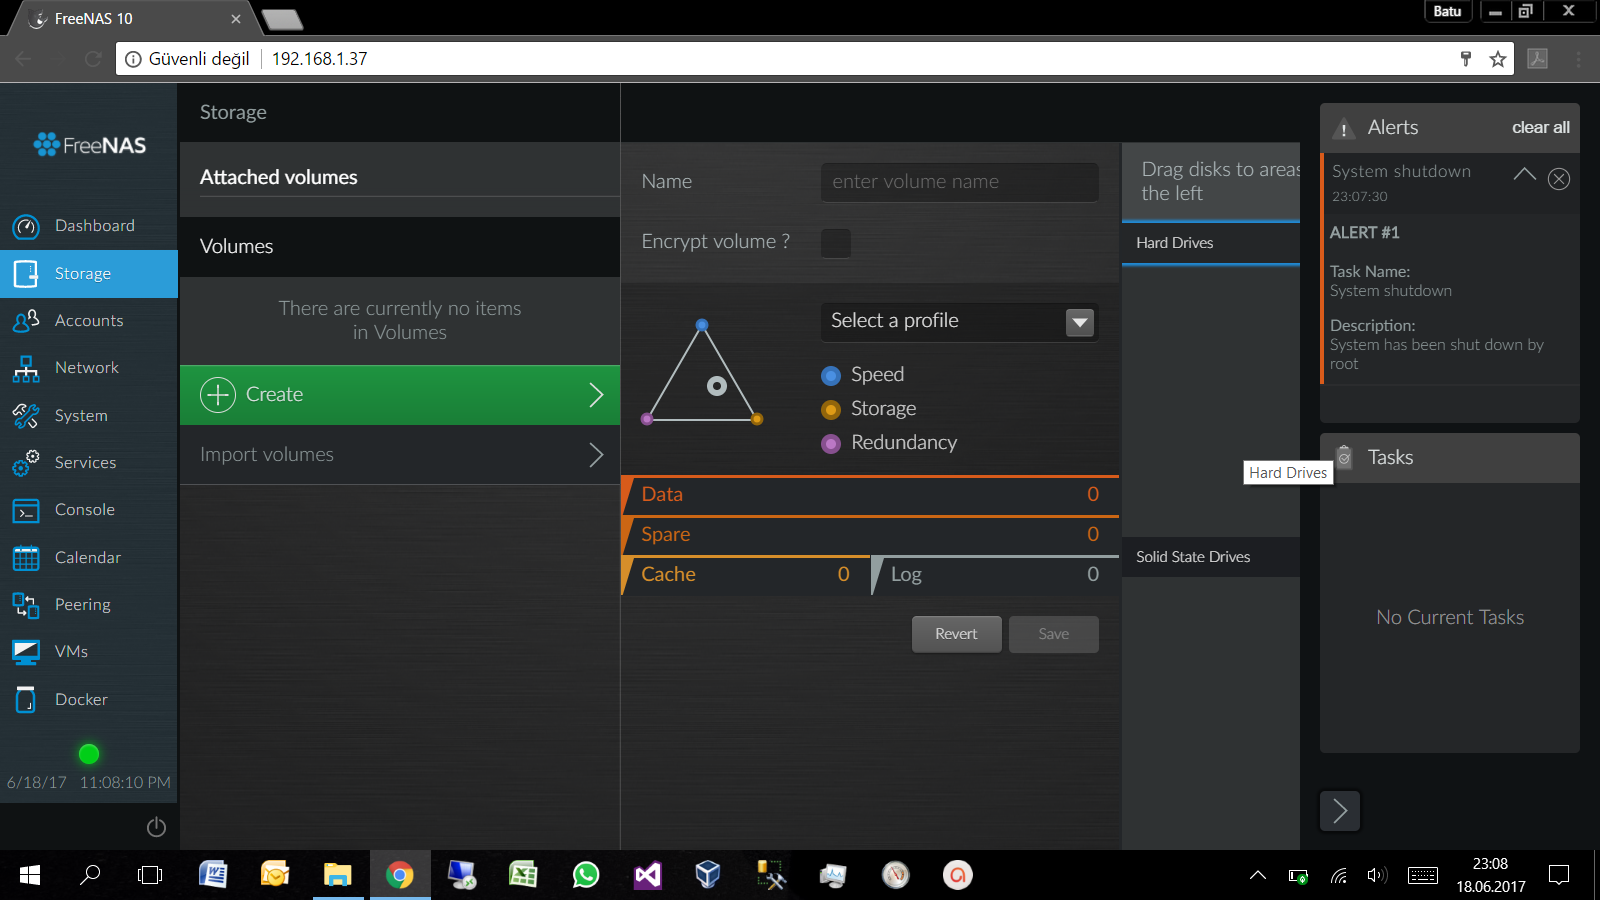Viewport: 1600px width, 900px height.
Task: Click the Data disk allocation row
Action: coord(870,495)
